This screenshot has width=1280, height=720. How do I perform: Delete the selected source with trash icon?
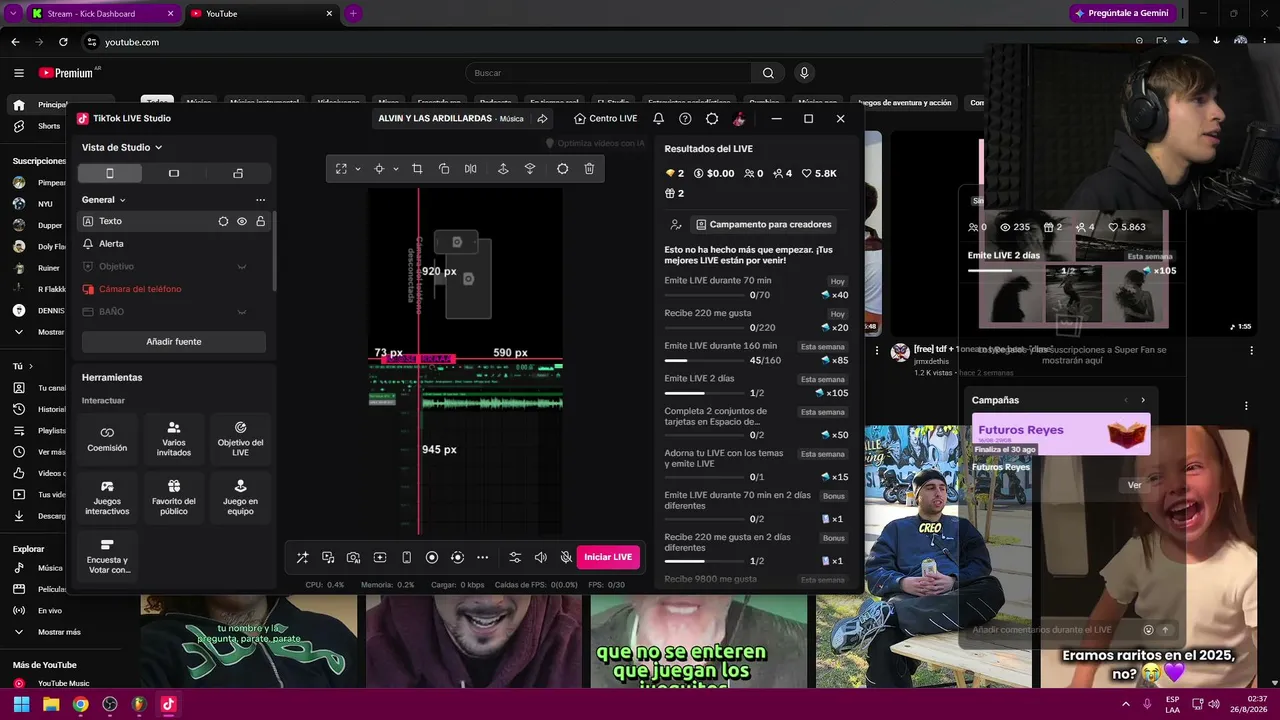tap(589, 169)
